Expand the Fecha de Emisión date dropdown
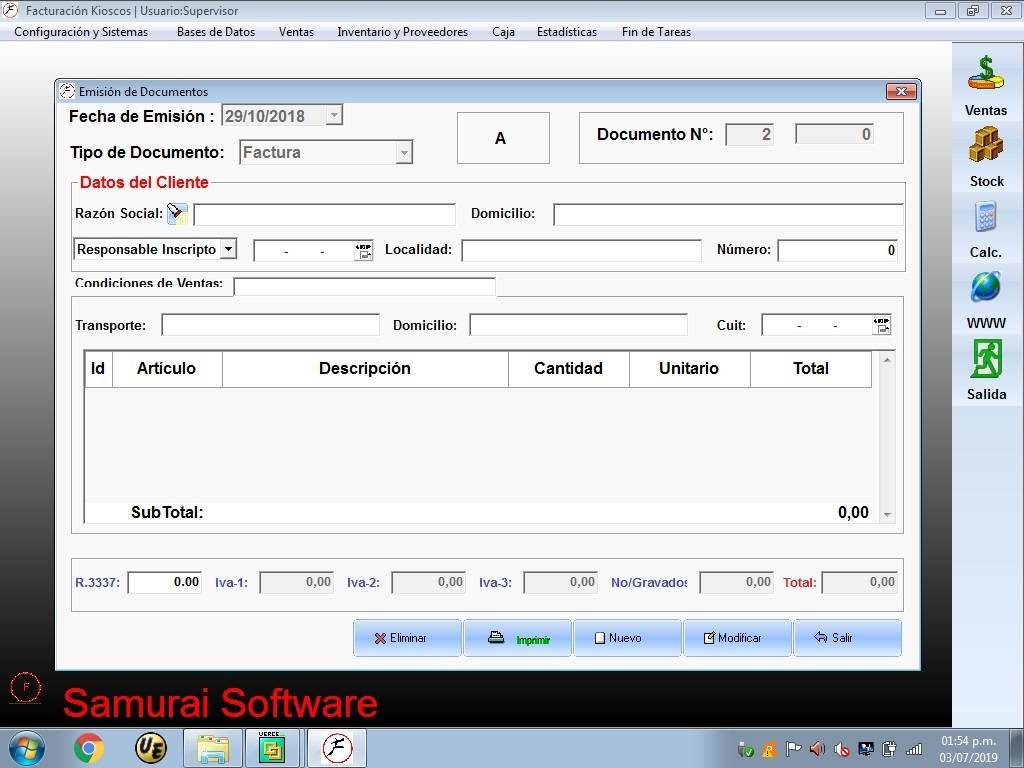The height and width of the screenshot is (768, 1024). click(x=334, y=116)
